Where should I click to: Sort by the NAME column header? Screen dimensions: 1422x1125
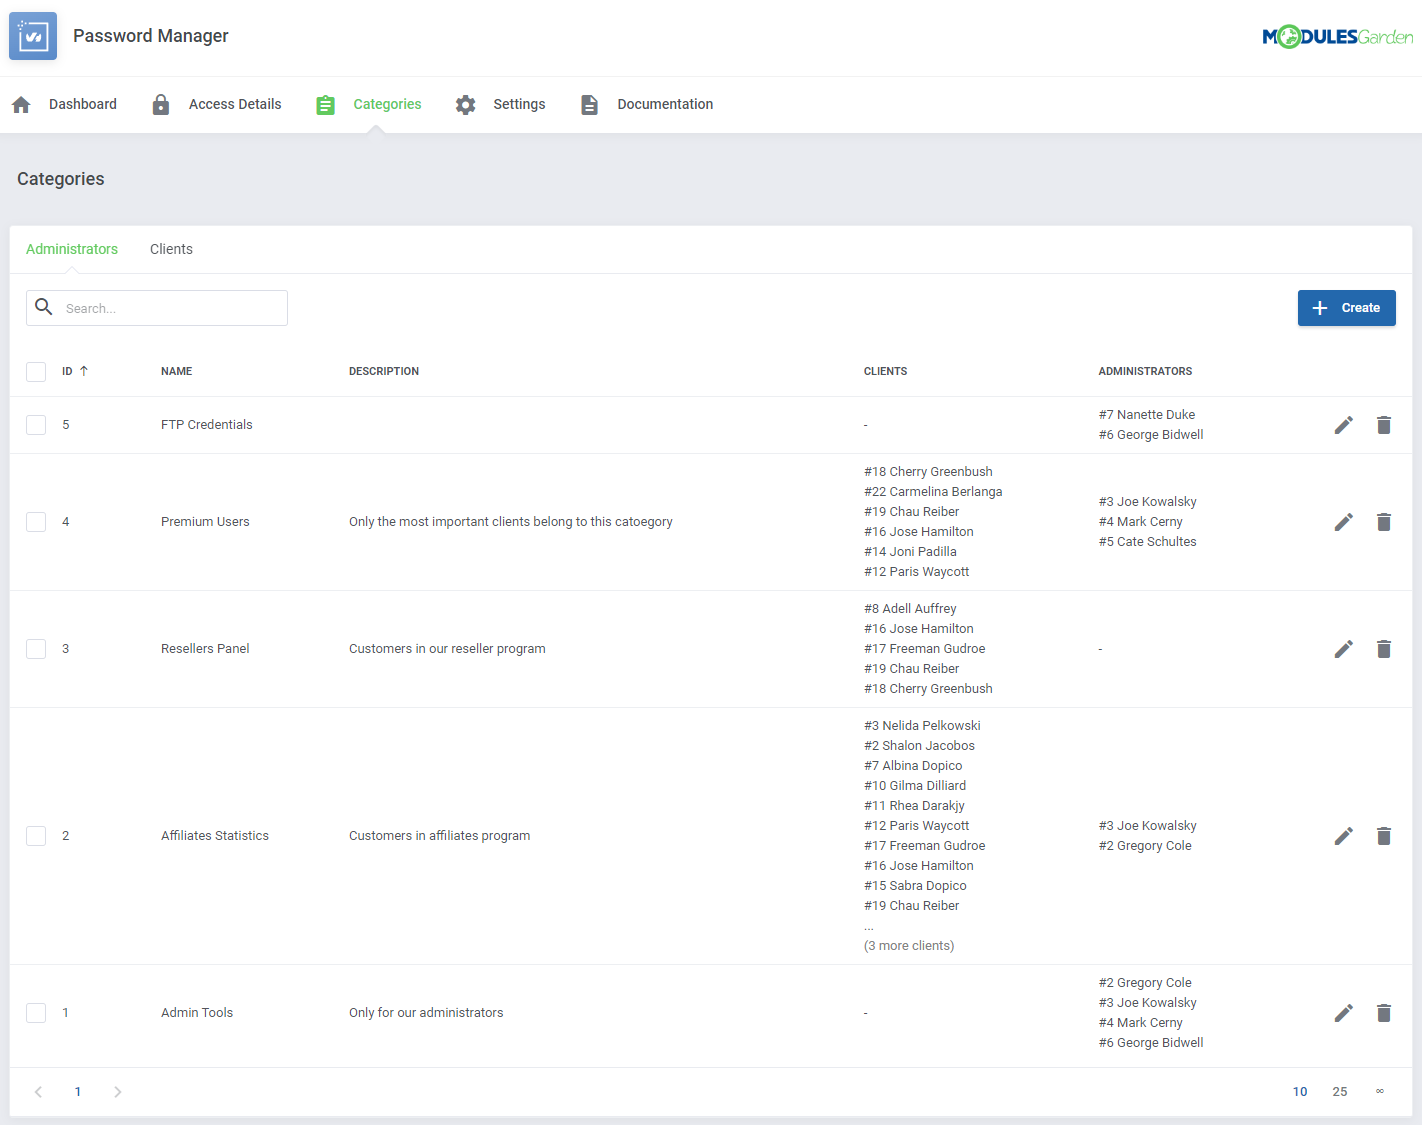pos(176,371)
